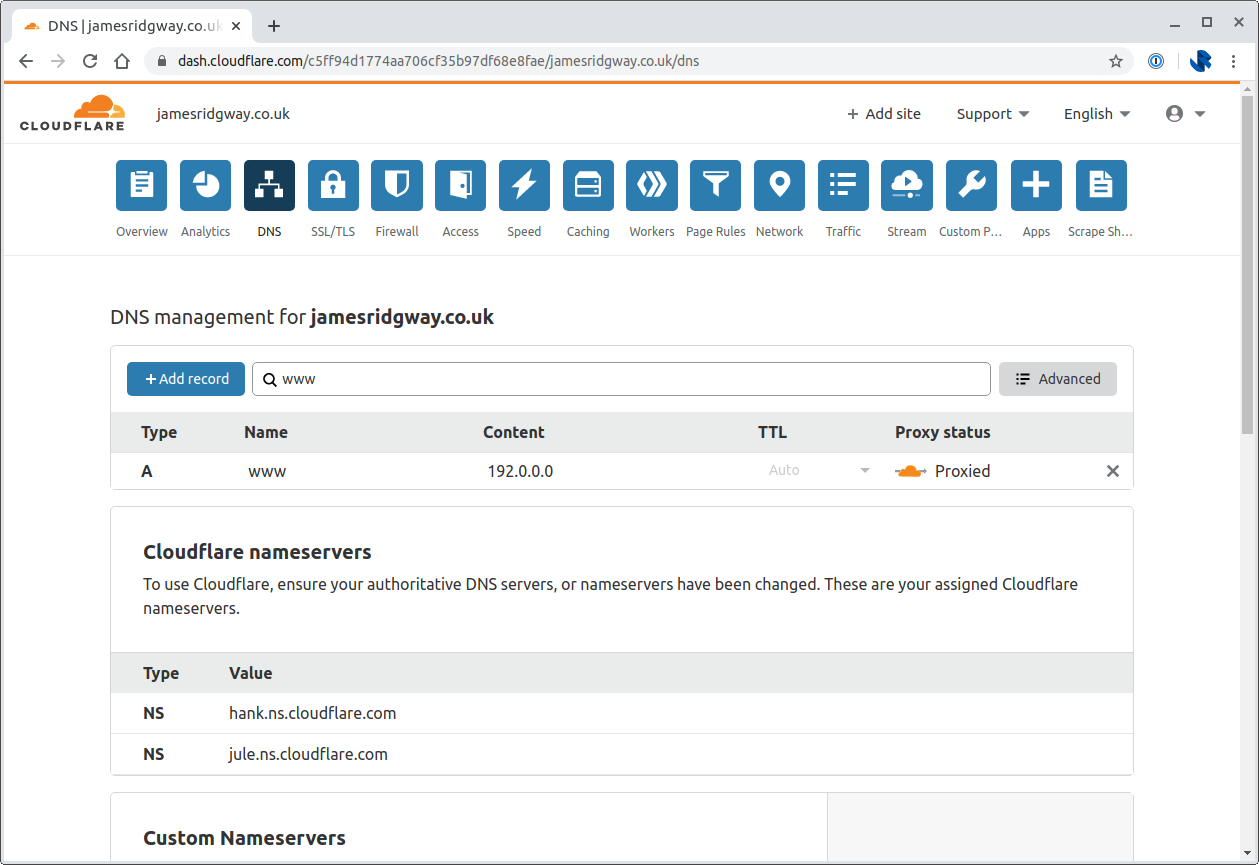Open a new browser tab
The image size is (1259, 865).
(274, 26)
